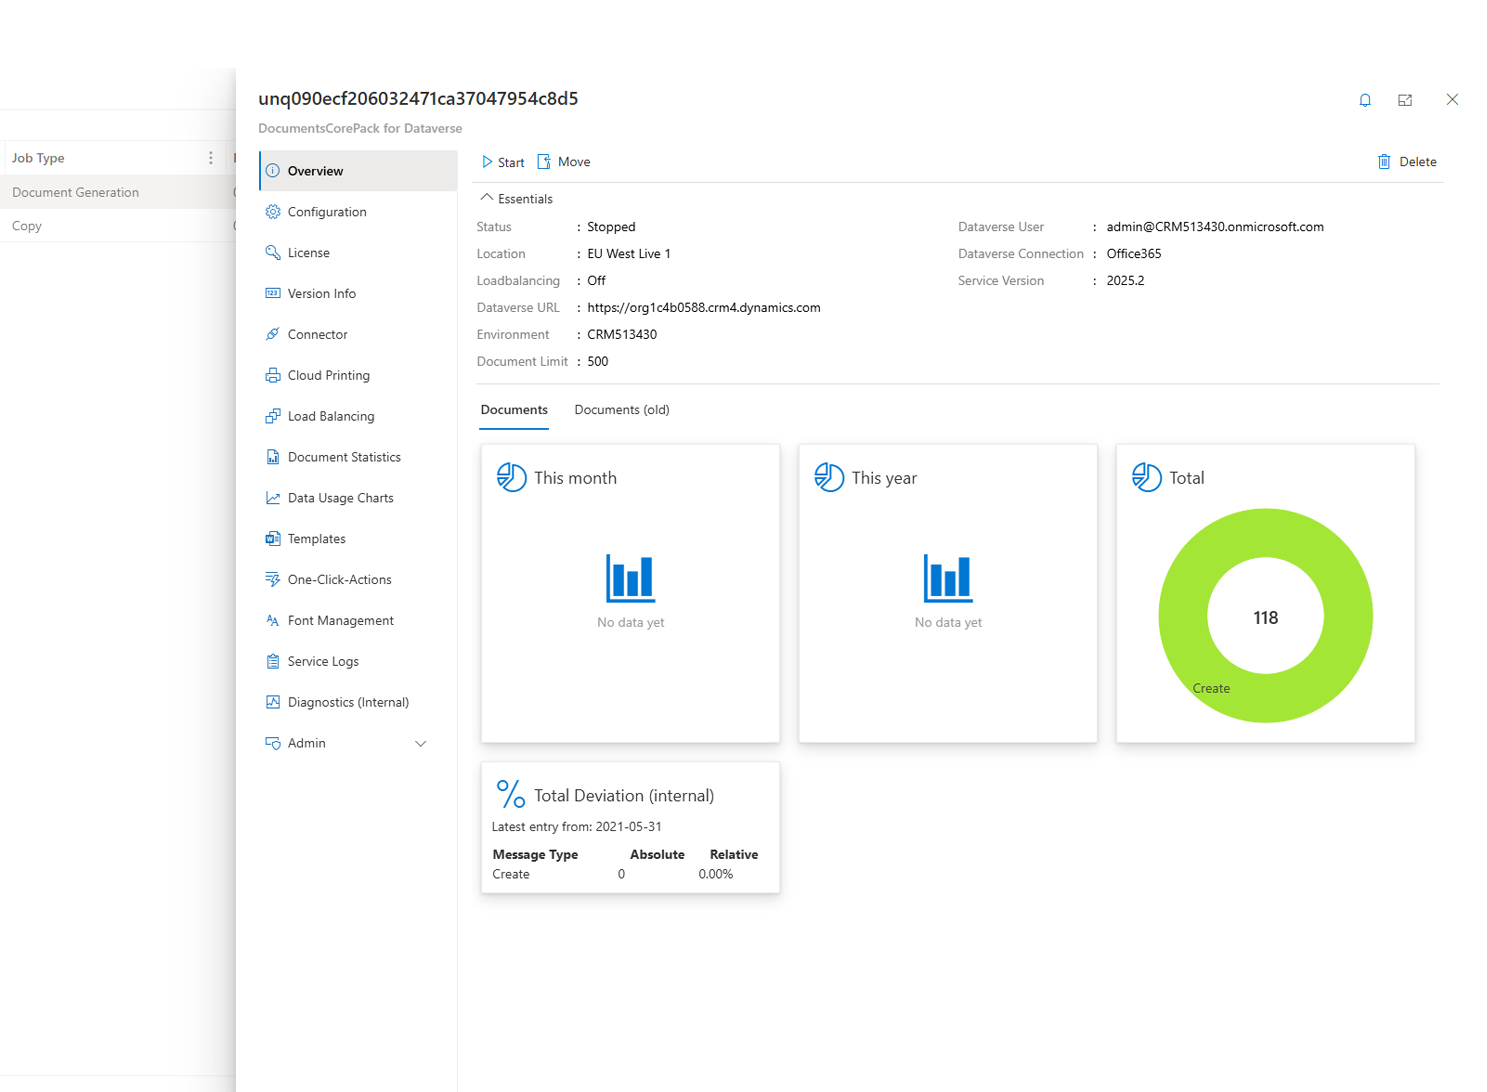Click the Latest entry date text

point(577,827)
